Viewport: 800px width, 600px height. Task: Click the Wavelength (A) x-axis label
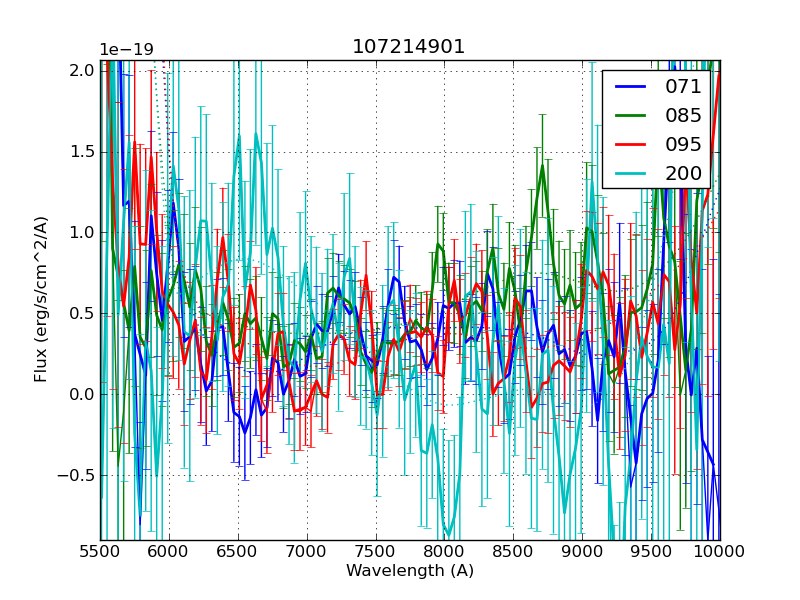pyautogui.click(x=409, y=571)
